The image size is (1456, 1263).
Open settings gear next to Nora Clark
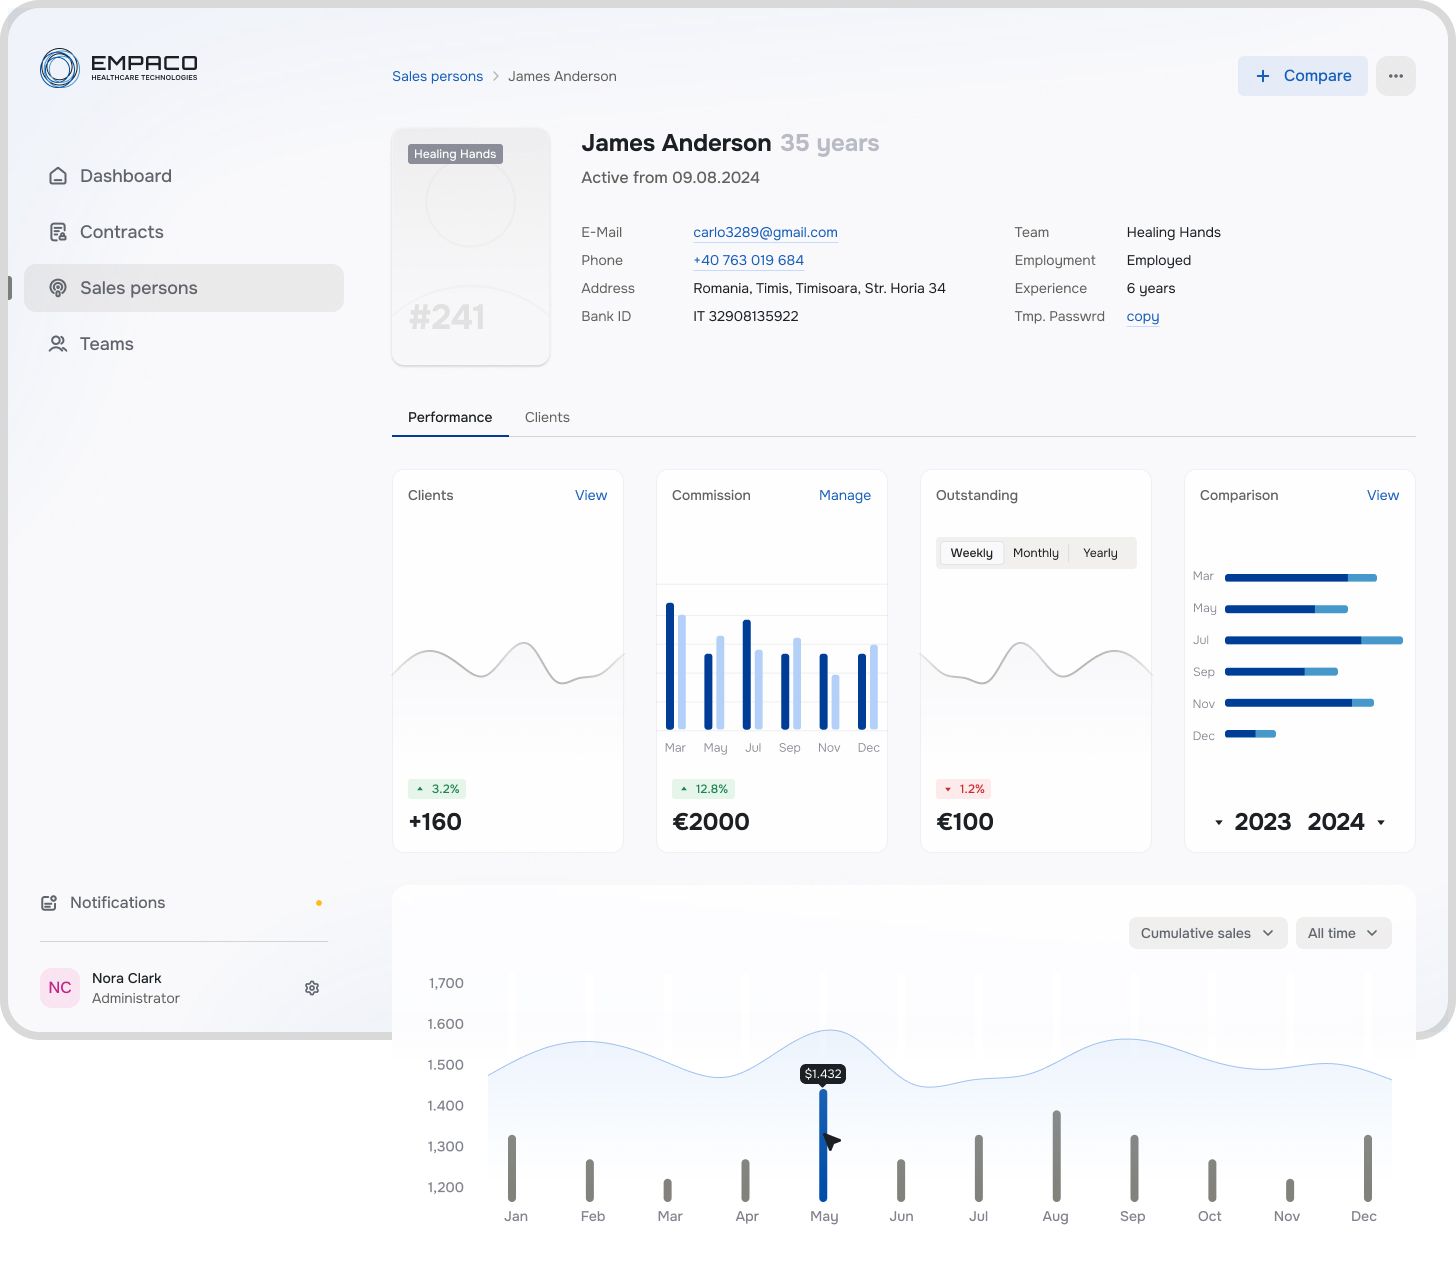(x=312, y=988)
